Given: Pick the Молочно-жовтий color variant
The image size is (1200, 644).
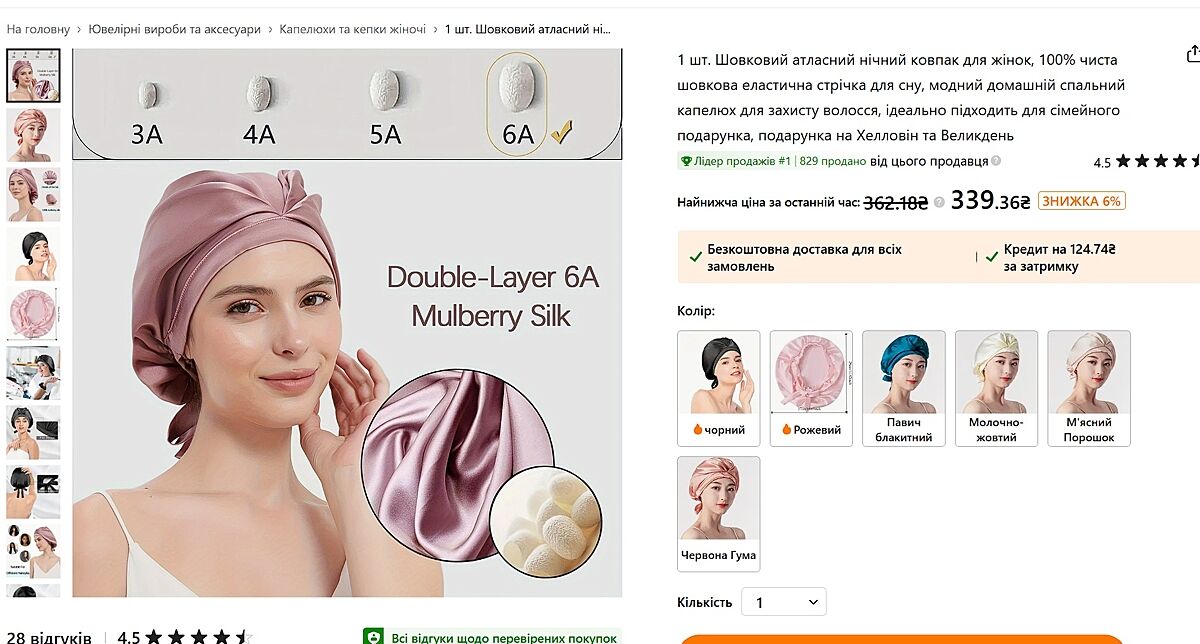Looking at the screenshot, I should (x=996, y=388).
